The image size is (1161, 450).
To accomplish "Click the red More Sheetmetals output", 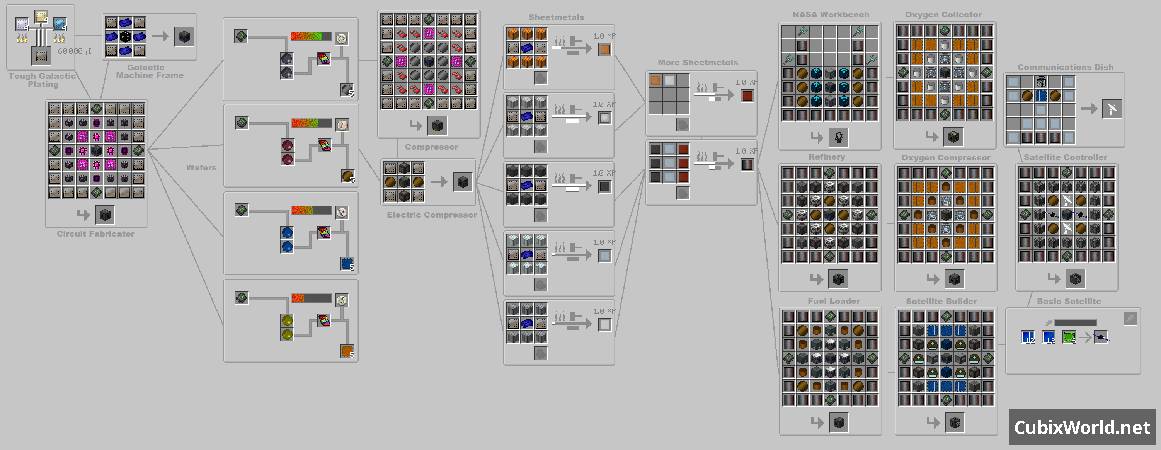I will [x=747, y=95].
